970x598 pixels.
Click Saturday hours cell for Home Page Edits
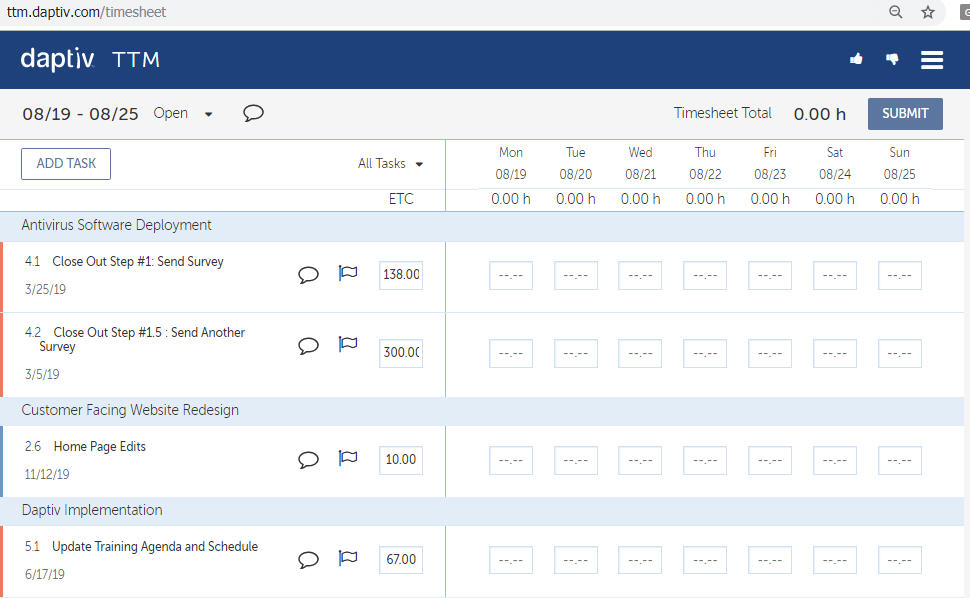click(x=835, y=461)
